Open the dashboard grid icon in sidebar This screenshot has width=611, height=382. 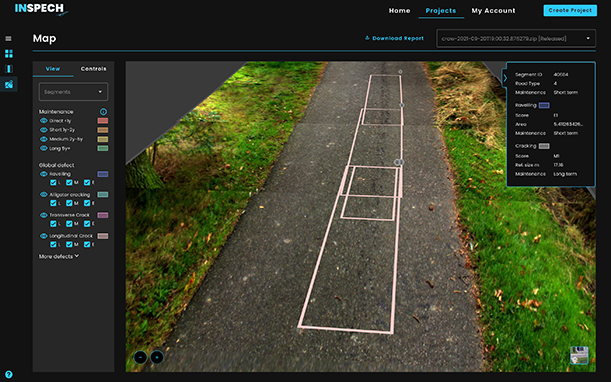pyautogui.click(x=9, y=53)
